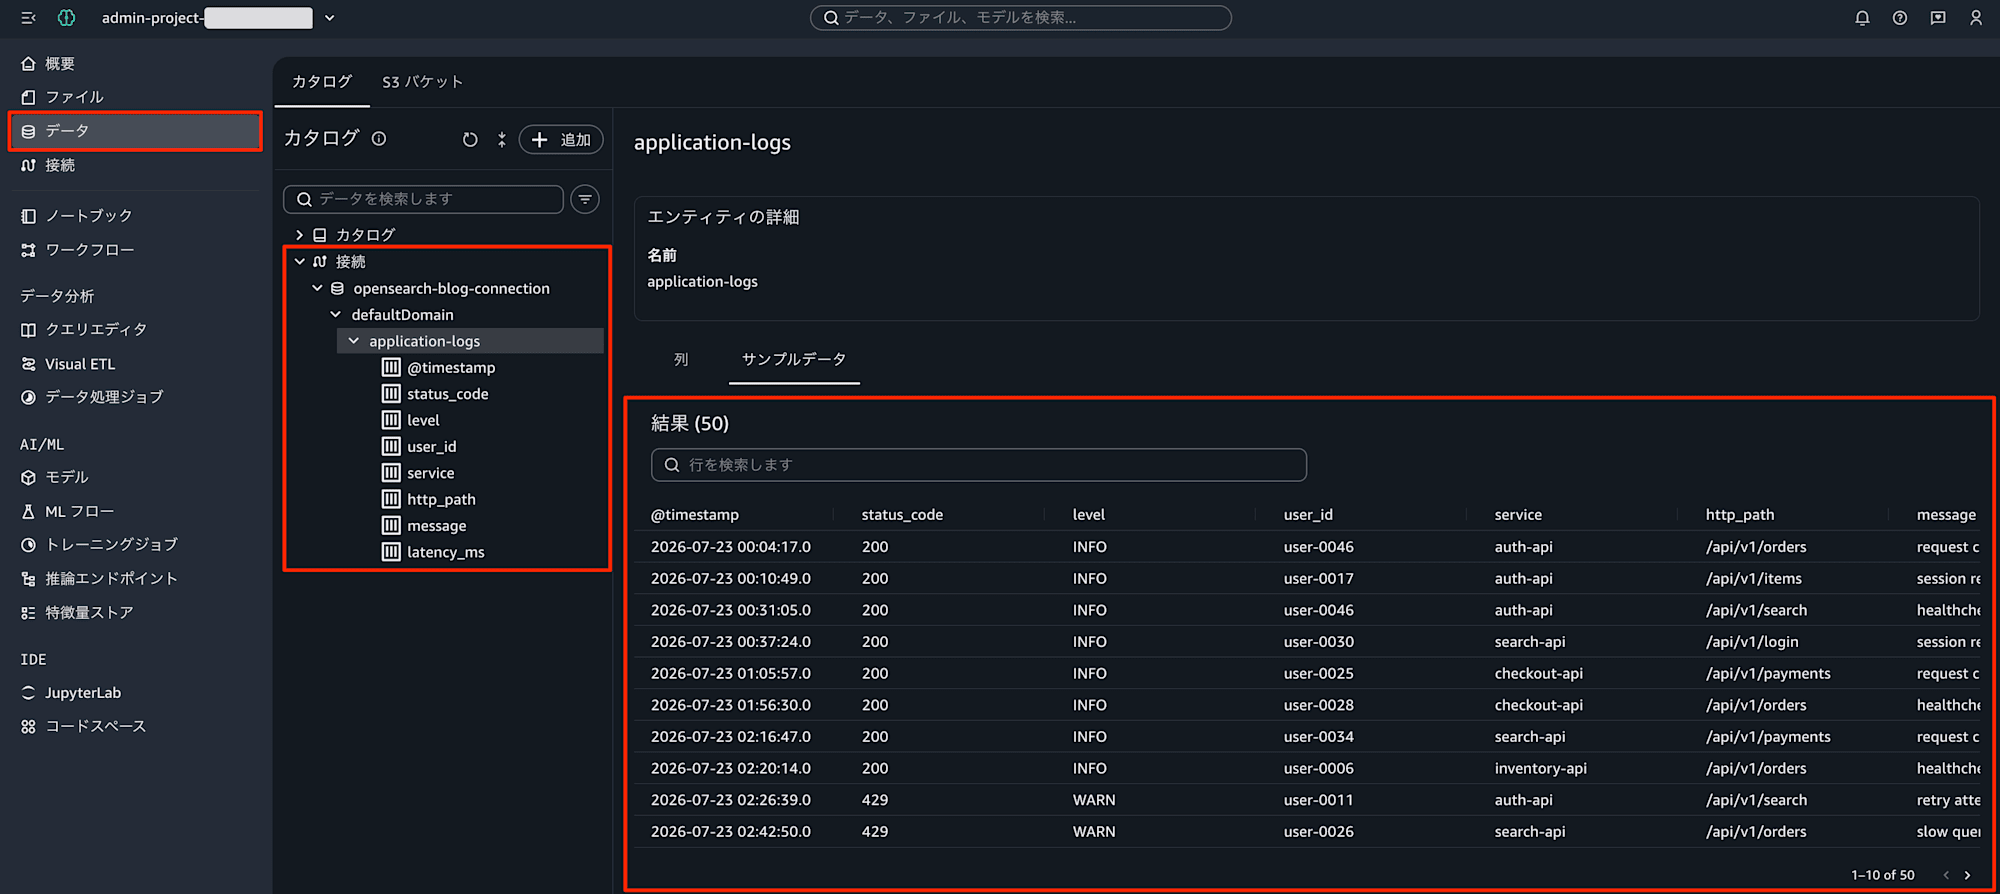The height and width of the screenshot is (894, 2000).
Task: Collapse the opensearch-blog-connection node
Action: [317, 288]
